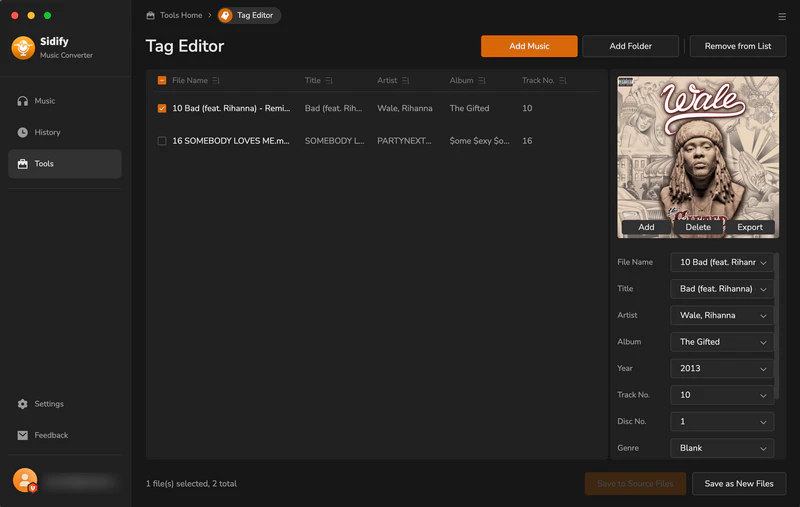Open Settings gear icon
The width and height of the screenshot is (800, 507).
(x=22, y=404)
